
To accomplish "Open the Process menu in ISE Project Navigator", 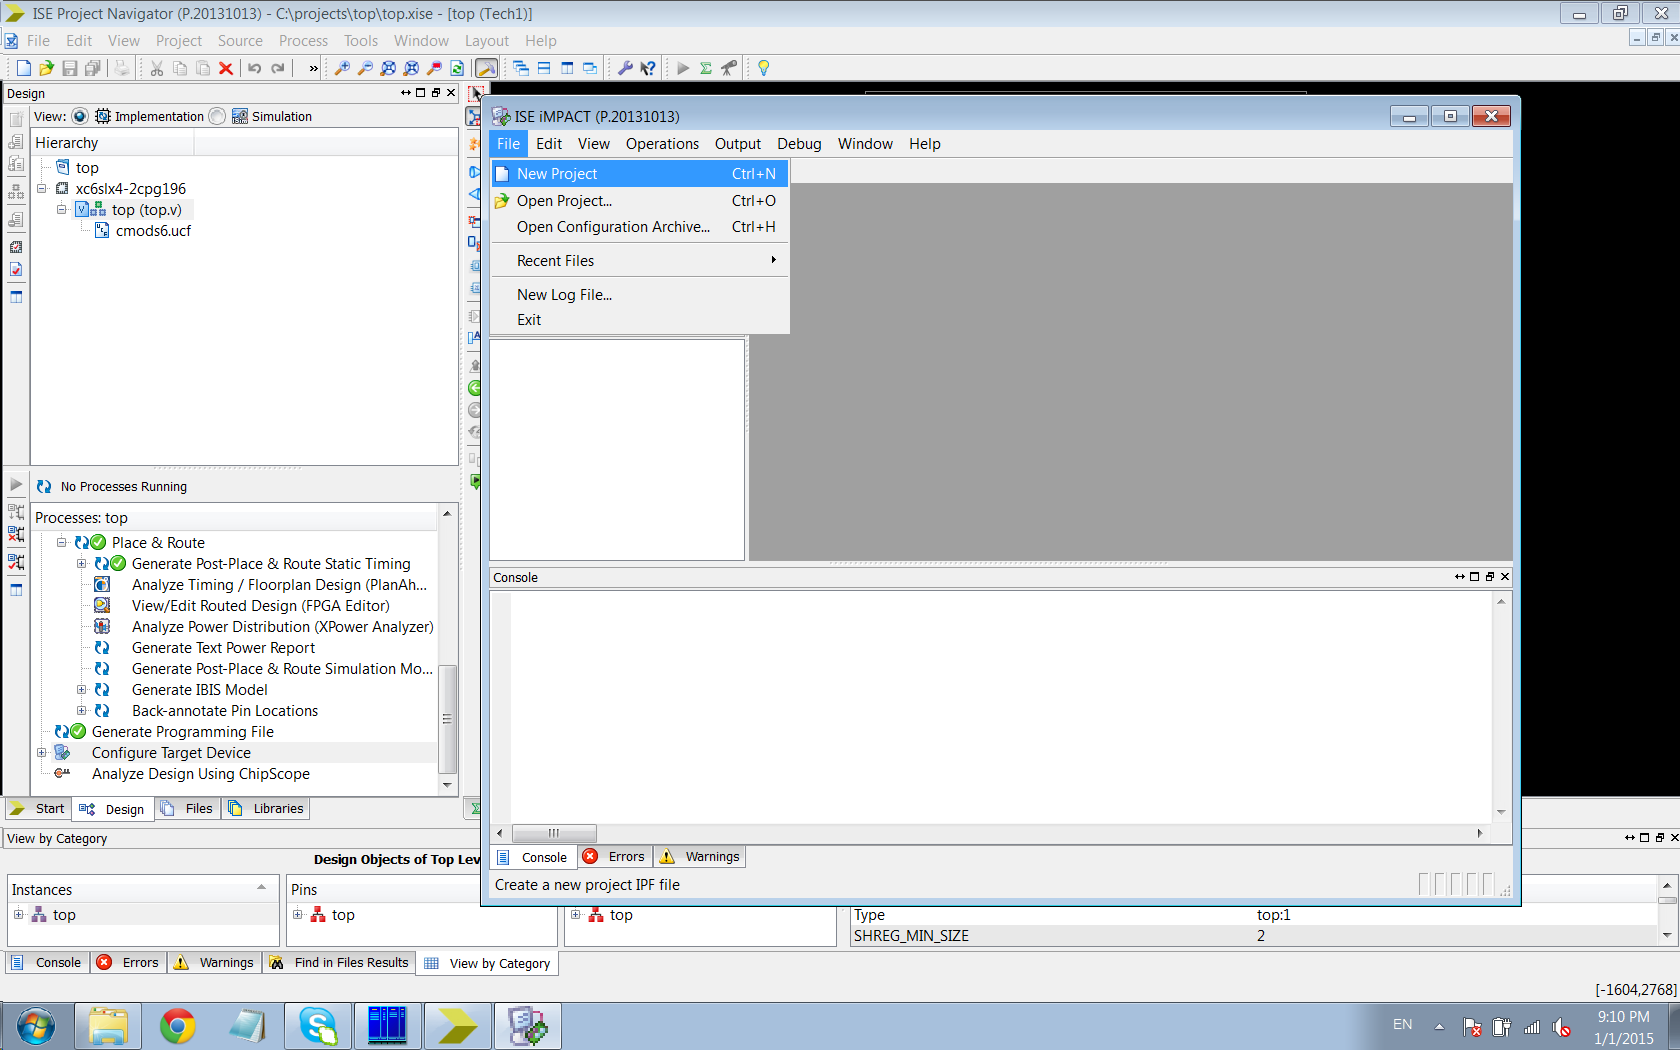I will click(x=303, y=41).
